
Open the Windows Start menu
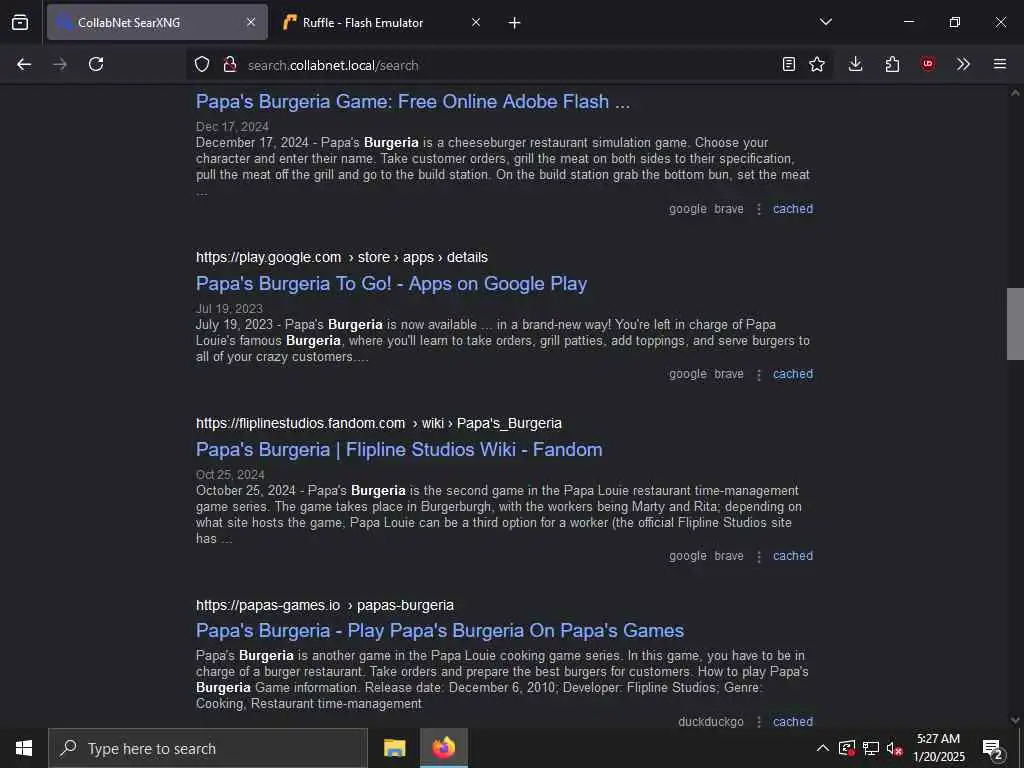(24, 748)
